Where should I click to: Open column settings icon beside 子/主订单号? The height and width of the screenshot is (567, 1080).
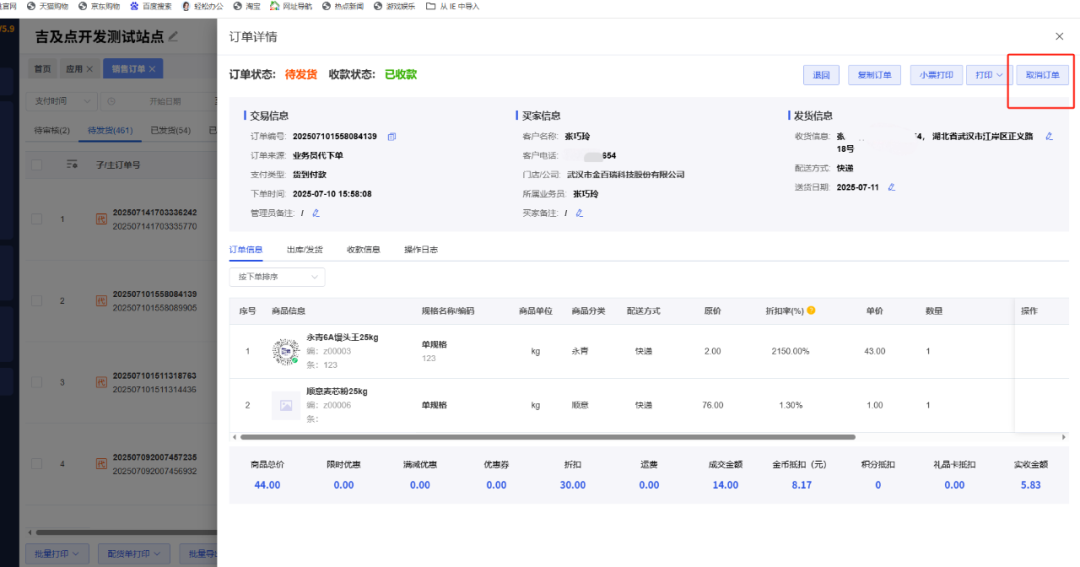72,165
